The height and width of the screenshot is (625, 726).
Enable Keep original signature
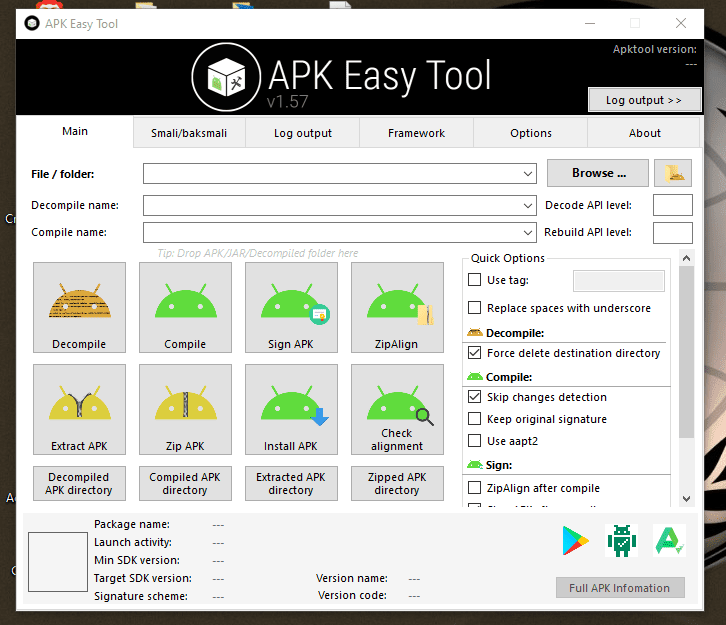pyautogui.click(x=475, y=419)
